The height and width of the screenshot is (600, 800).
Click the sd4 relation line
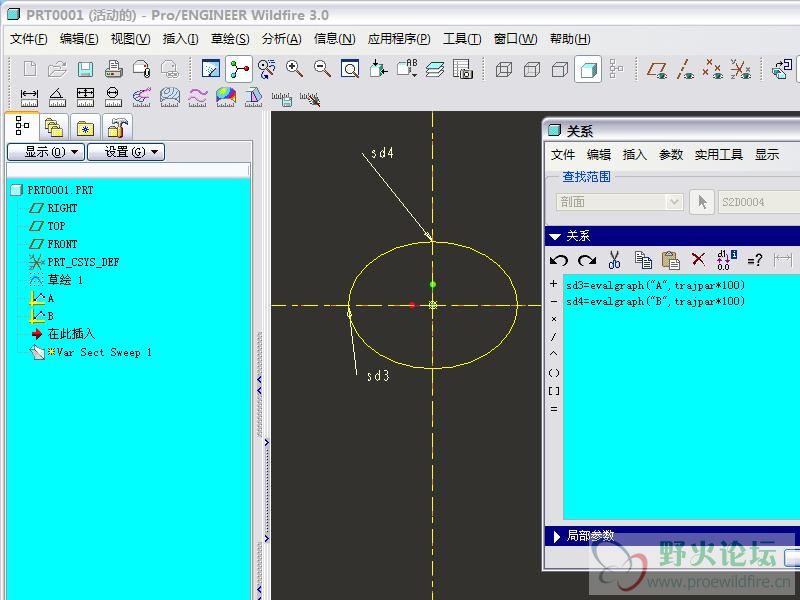tap(655, 302)
